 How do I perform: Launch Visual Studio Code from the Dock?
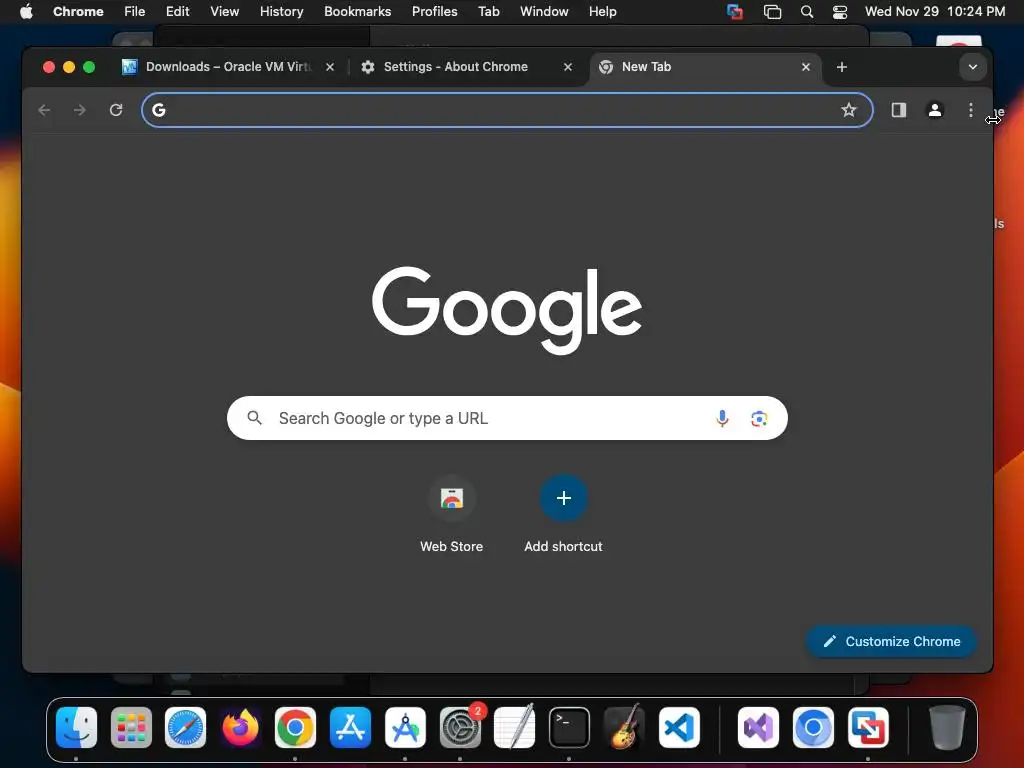coord(679,728)
